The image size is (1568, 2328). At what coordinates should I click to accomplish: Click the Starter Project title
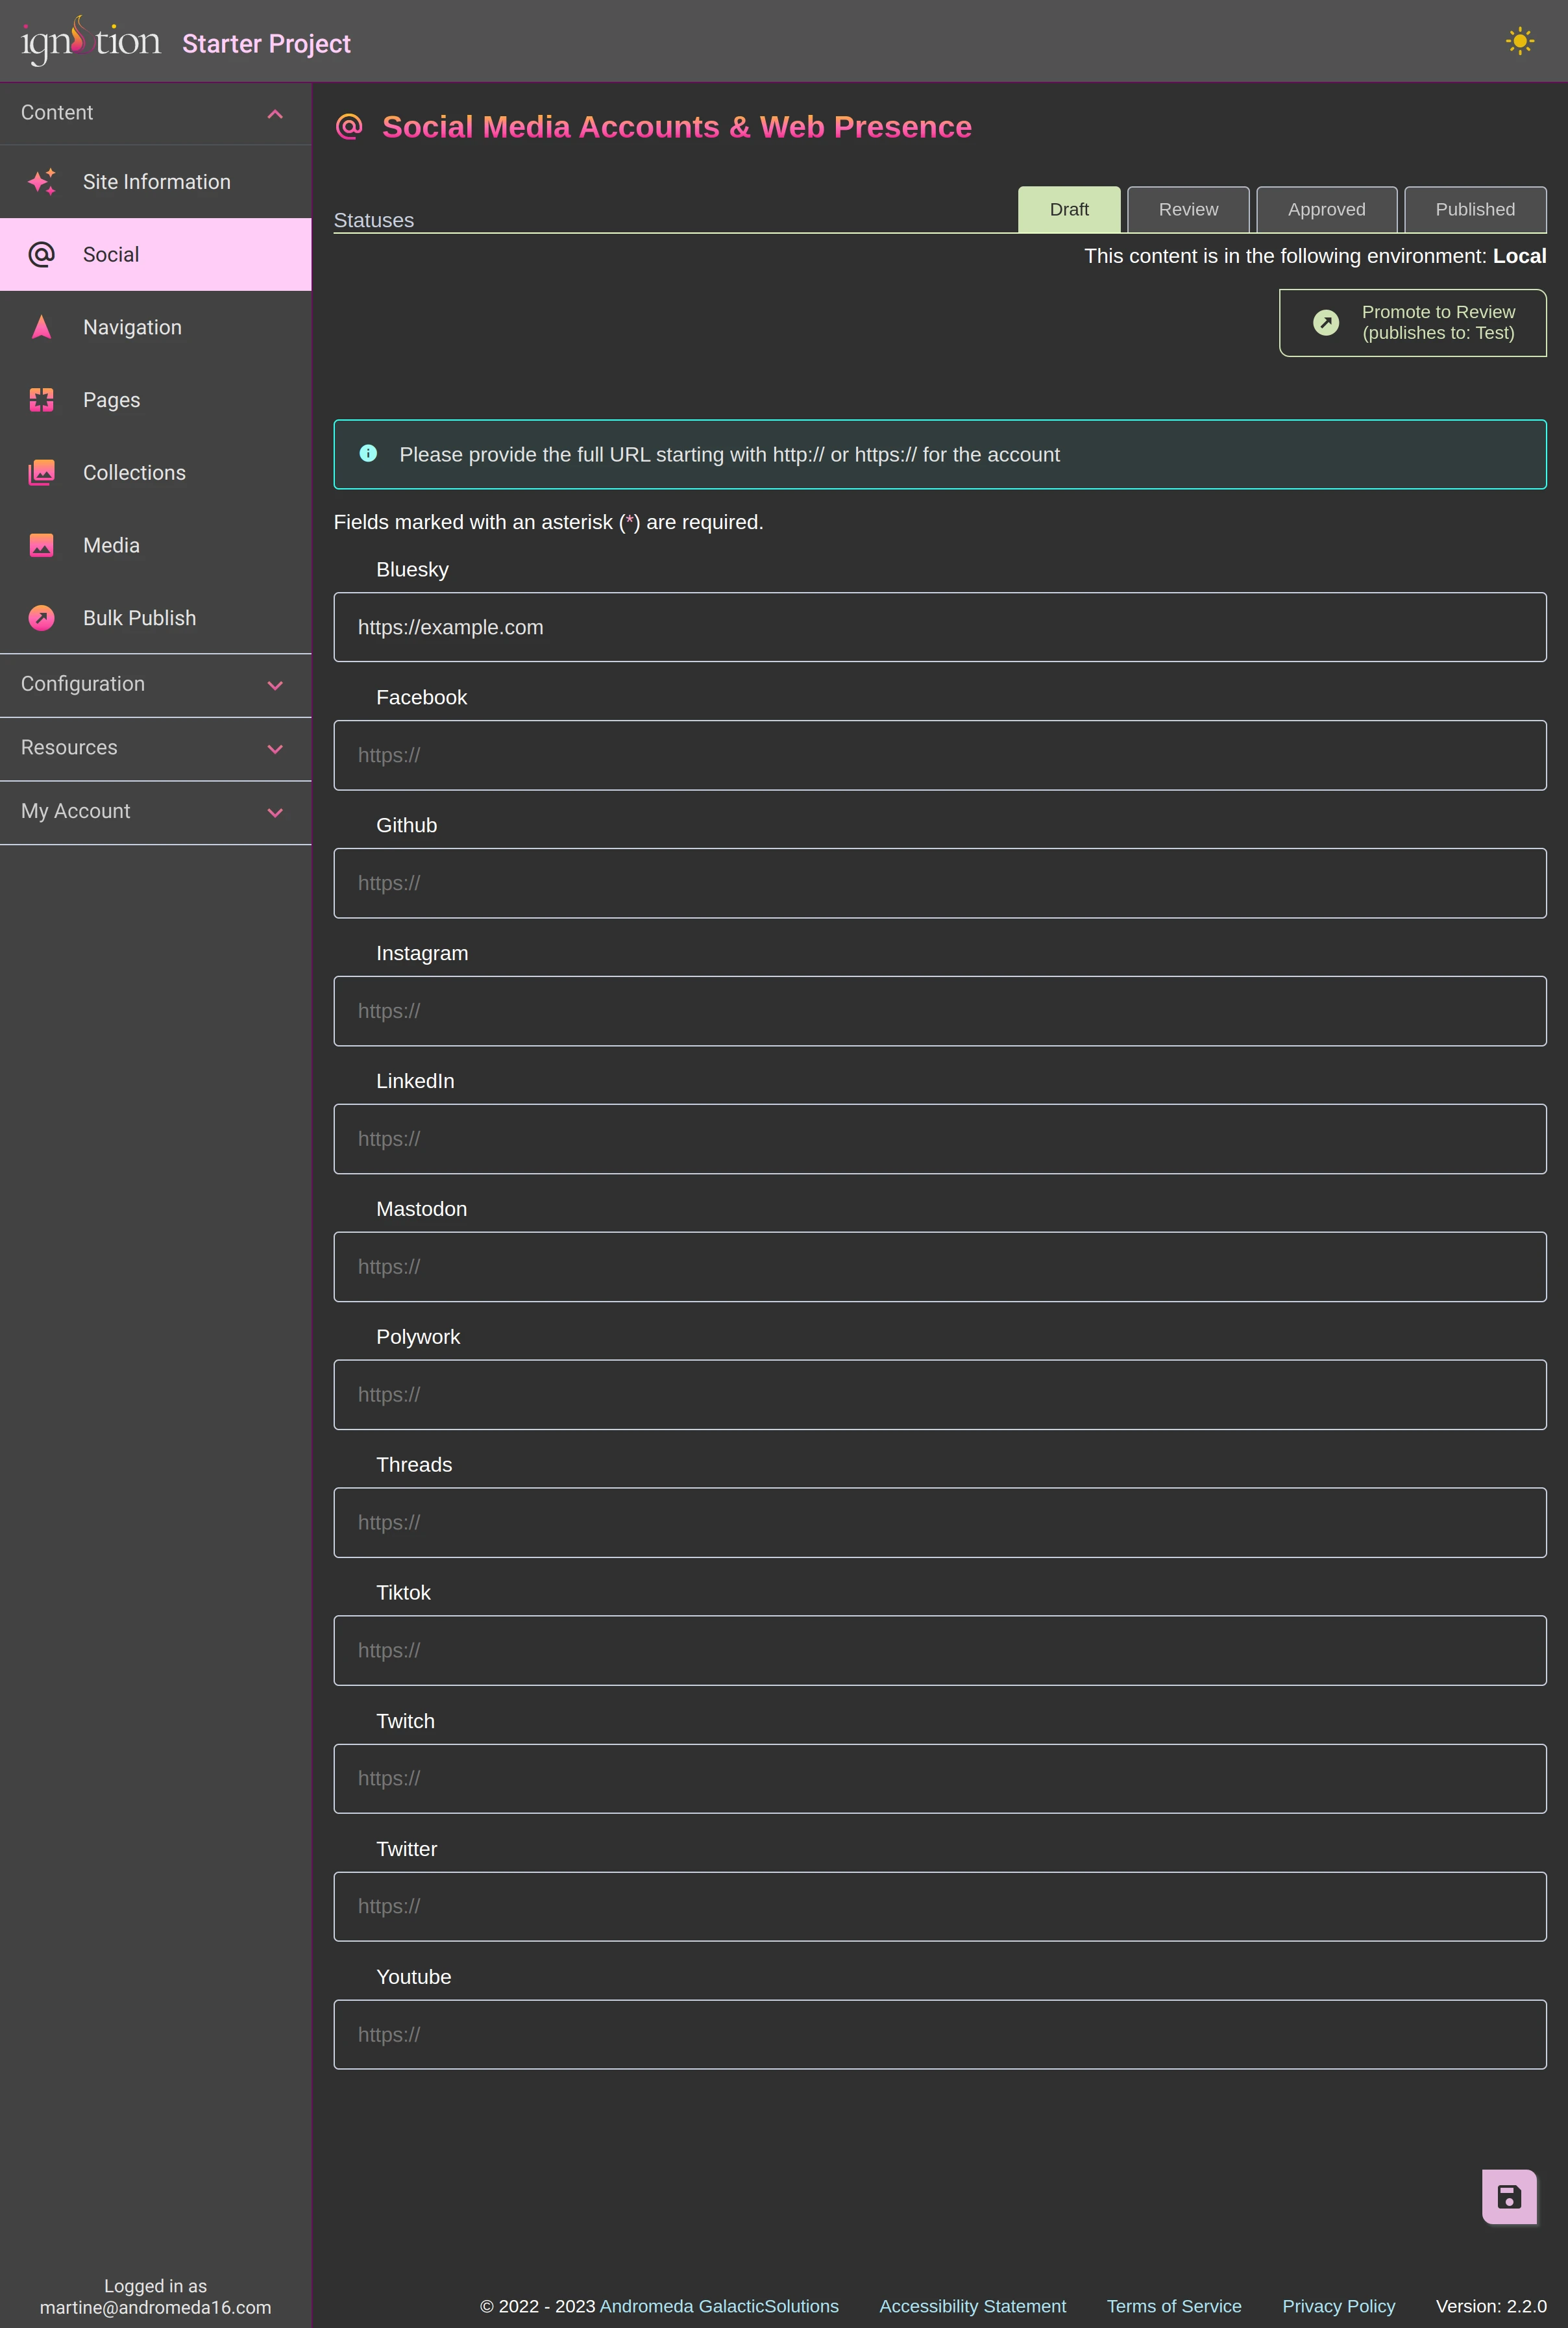coord(266,44)
